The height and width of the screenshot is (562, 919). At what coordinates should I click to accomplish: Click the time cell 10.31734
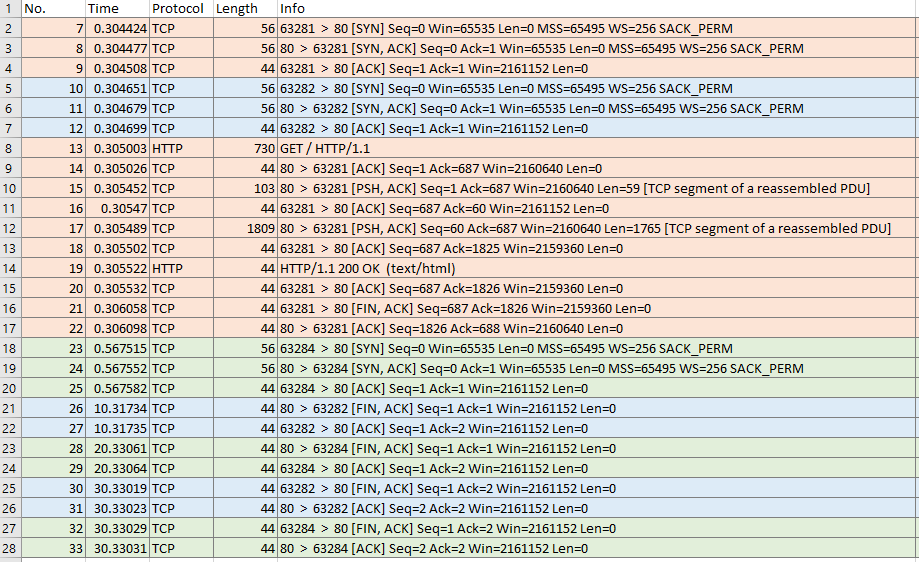coord(117,408)
